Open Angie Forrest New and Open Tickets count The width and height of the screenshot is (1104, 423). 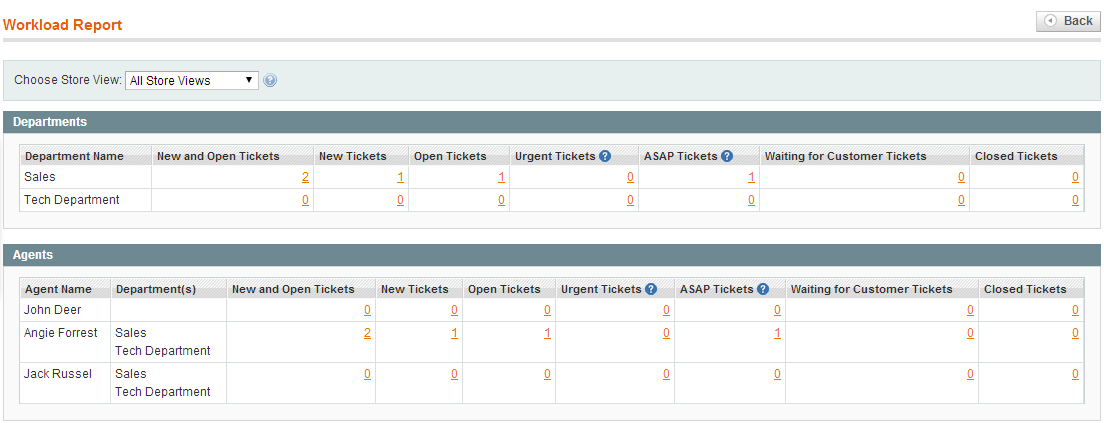pos(367,333)
